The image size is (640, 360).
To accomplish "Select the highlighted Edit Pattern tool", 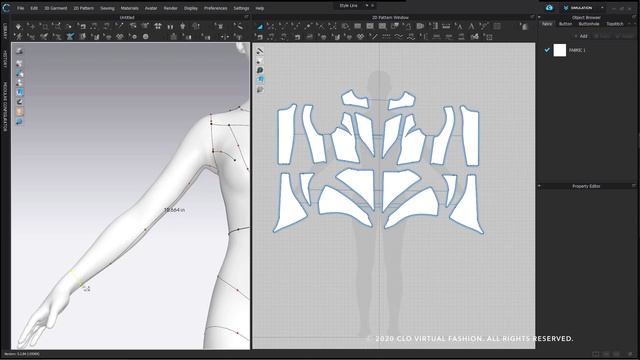I will (x=260, y=27).
